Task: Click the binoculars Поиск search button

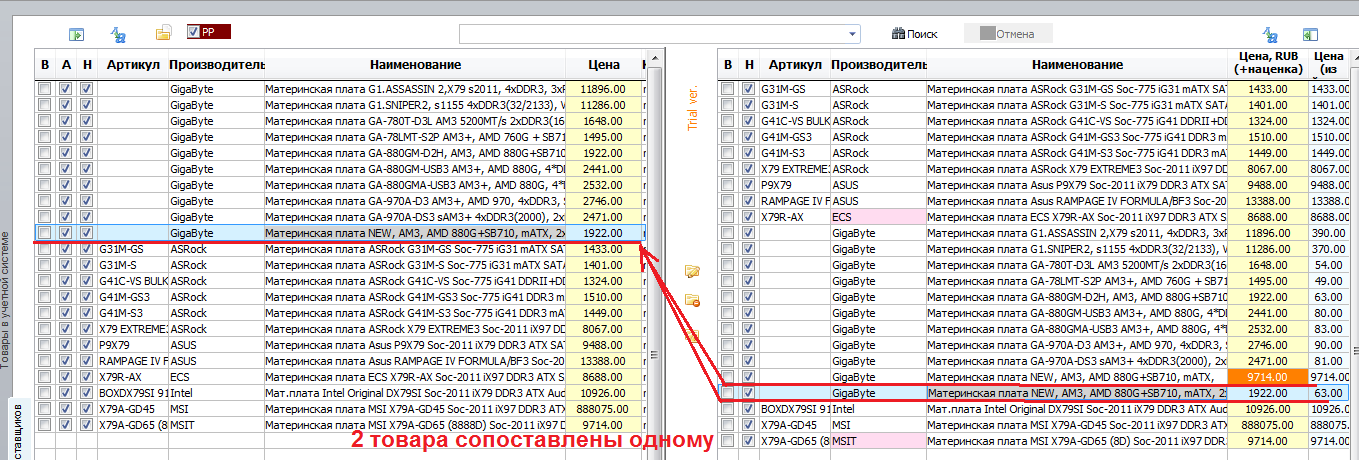Action: [914, 33]
